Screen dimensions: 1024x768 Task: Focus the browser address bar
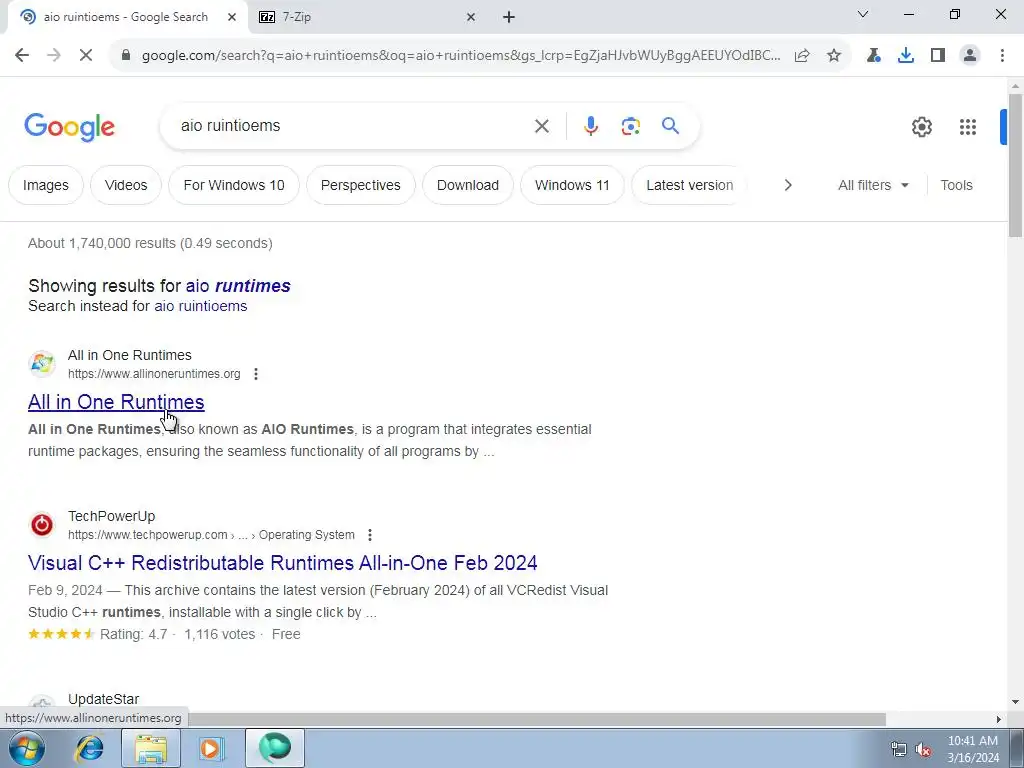[460, 56]
